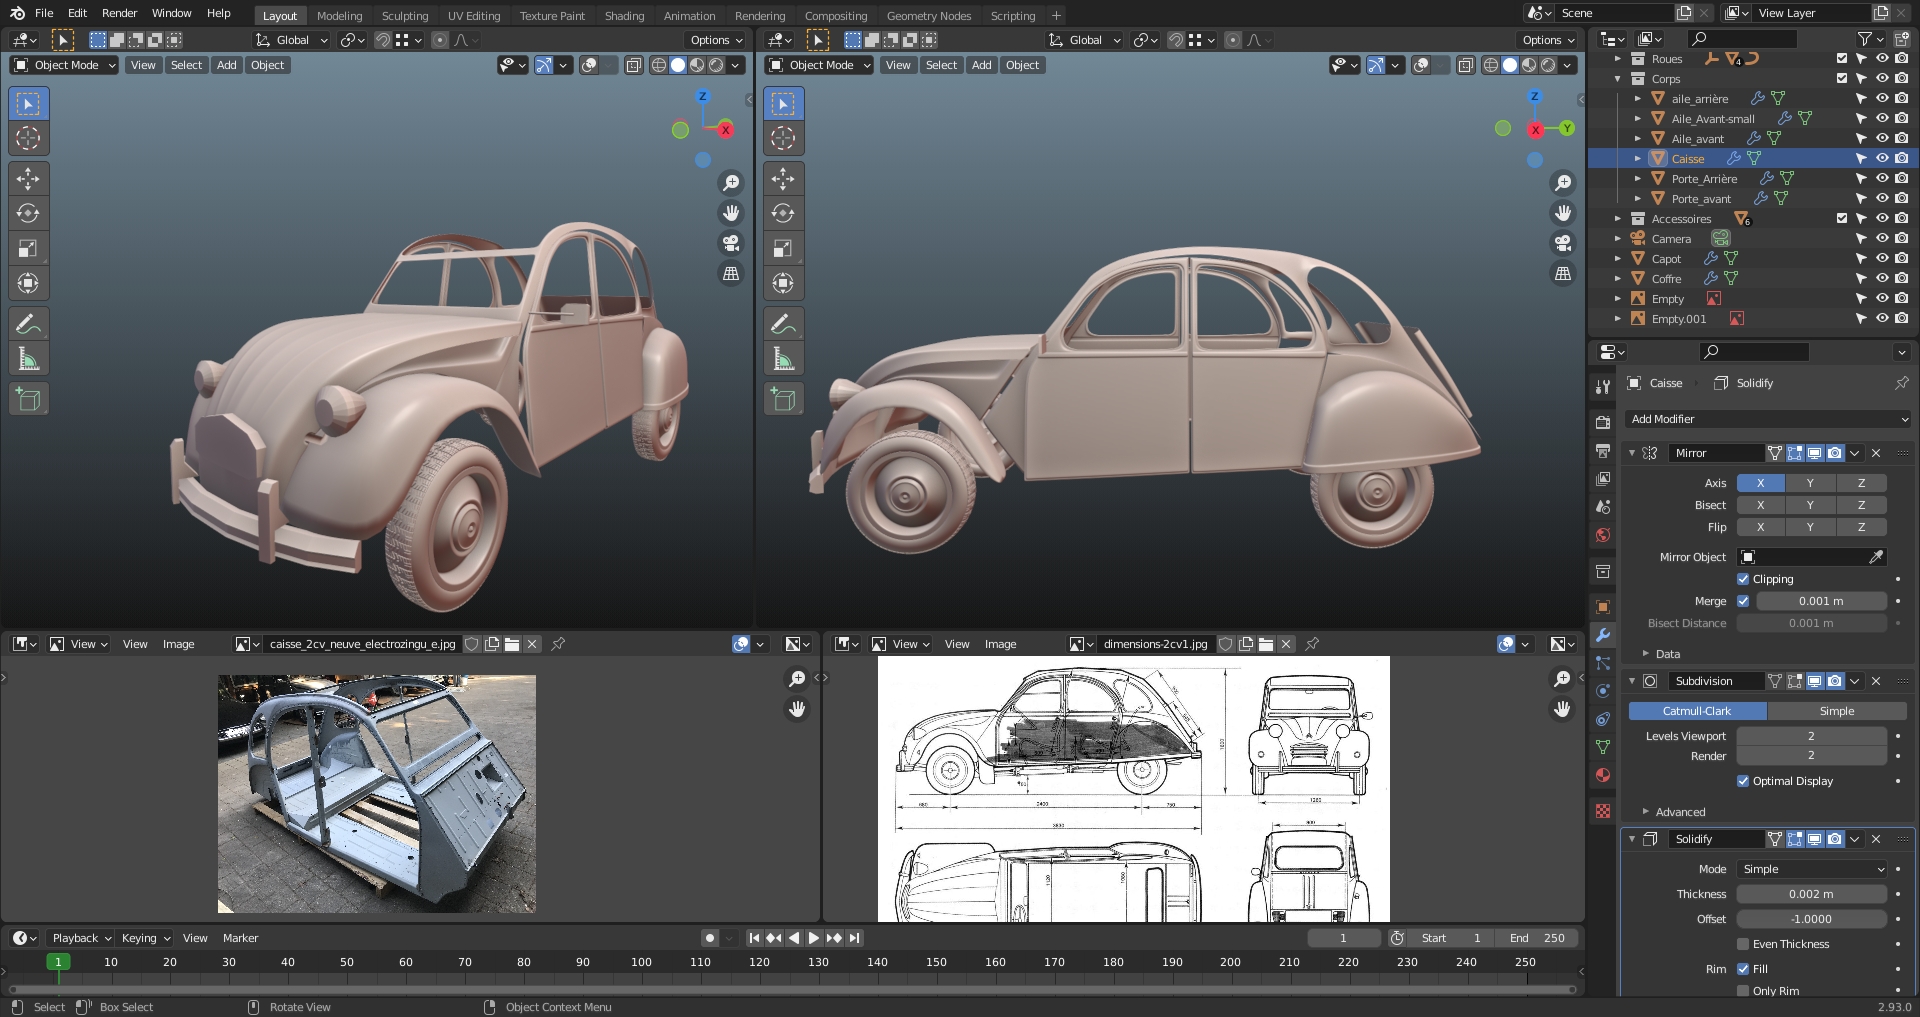Select the Cursor tool in left viewport
This screenshot has height=1017, width=1920.
pyautogui.click(x=28, y=138)
